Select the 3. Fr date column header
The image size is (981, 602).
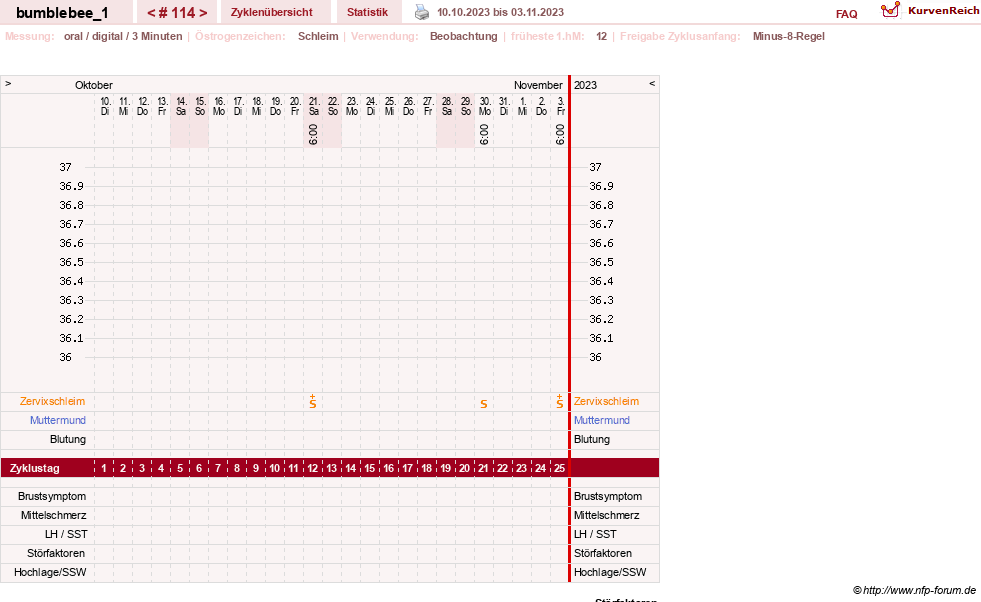tap(561, 106)
